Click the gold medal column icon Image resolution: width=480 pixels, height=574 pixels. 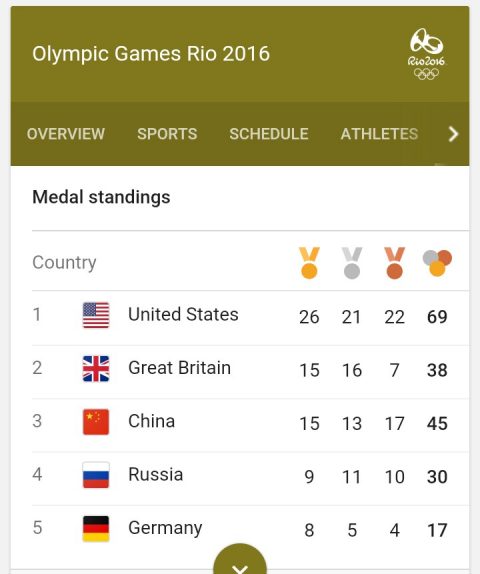[x=309, y=263]
